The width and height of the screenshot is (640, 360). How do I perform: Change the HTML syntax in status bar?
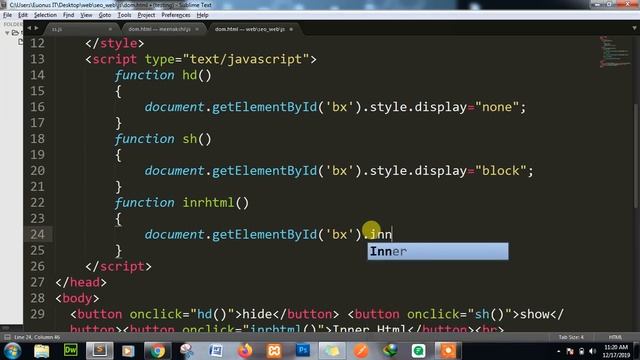tap(615, 337)
